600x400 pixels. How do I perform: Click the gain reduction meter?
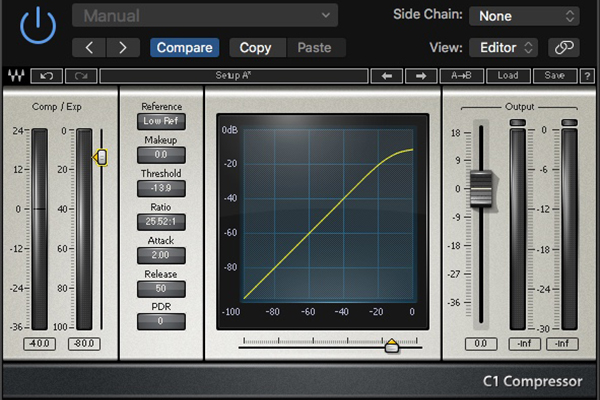(x=84, y=229)
